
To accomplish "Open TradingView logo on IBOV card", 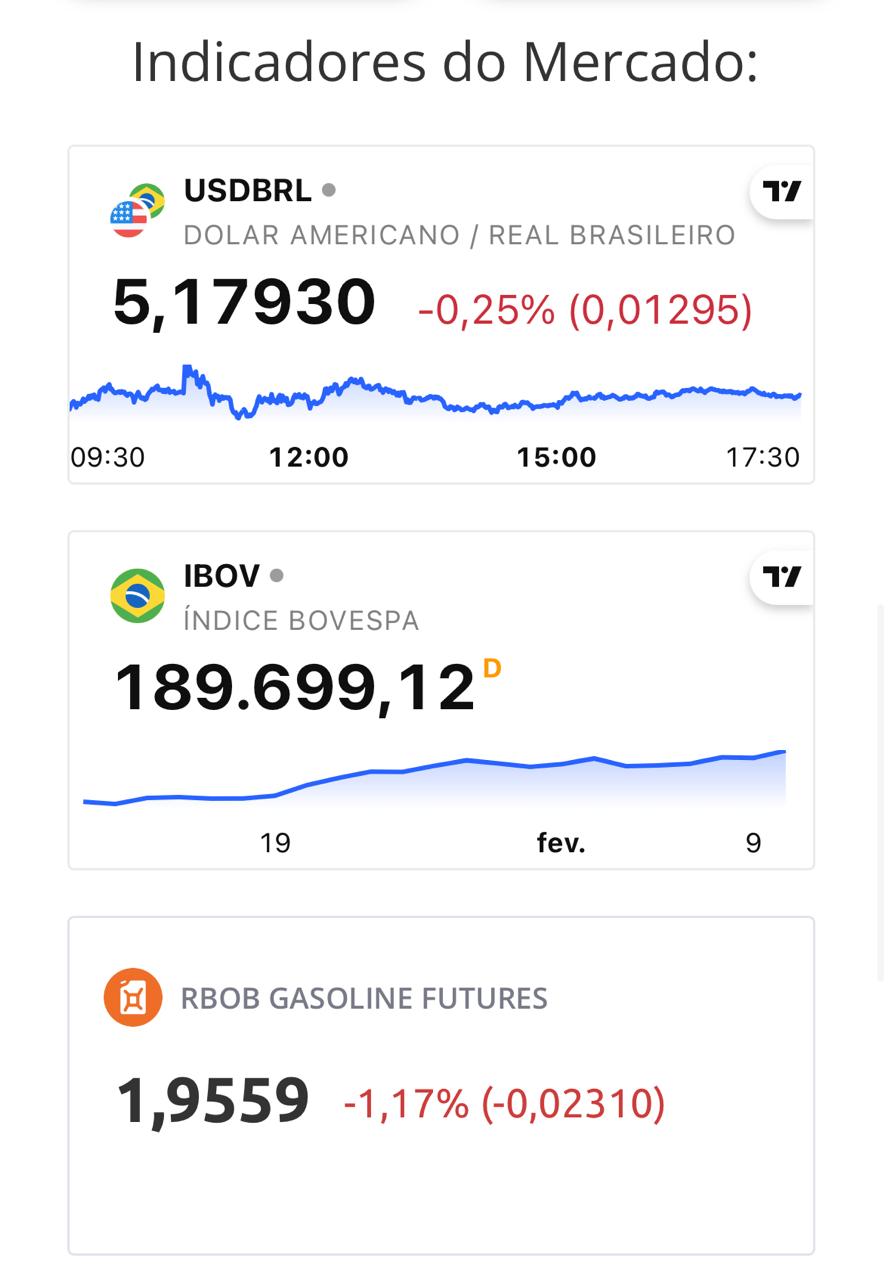I will [782, 576].
